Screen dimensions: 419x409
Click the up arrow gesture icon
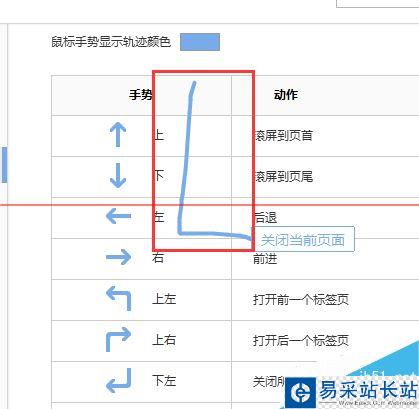(x=118, y=135)
